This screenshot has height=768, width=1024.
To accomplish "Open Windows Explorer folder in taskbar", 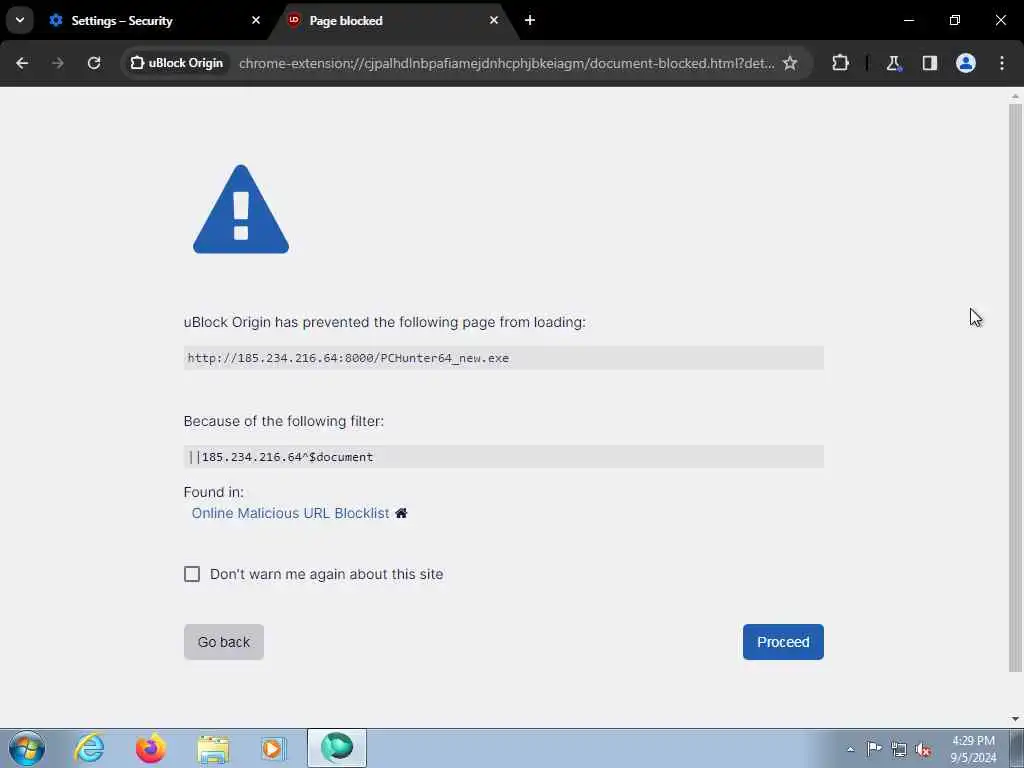I will pyautogui.click(x=213, y=748).
